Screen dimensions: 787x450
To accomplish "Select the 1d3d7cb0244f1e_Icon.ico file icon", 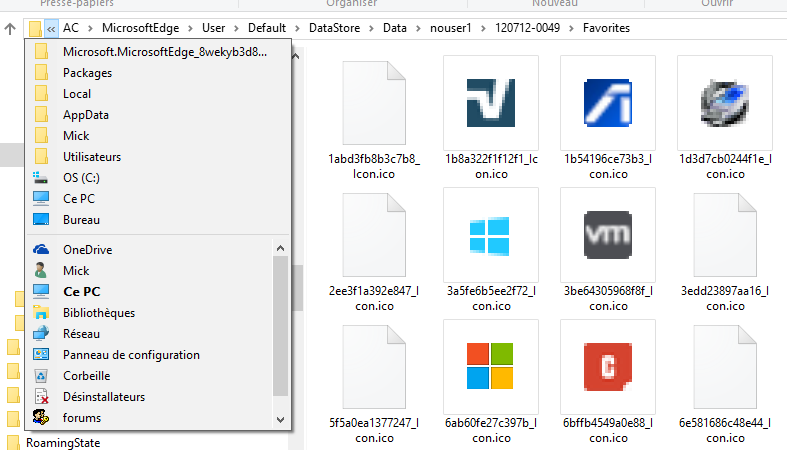I will (725, 103).
